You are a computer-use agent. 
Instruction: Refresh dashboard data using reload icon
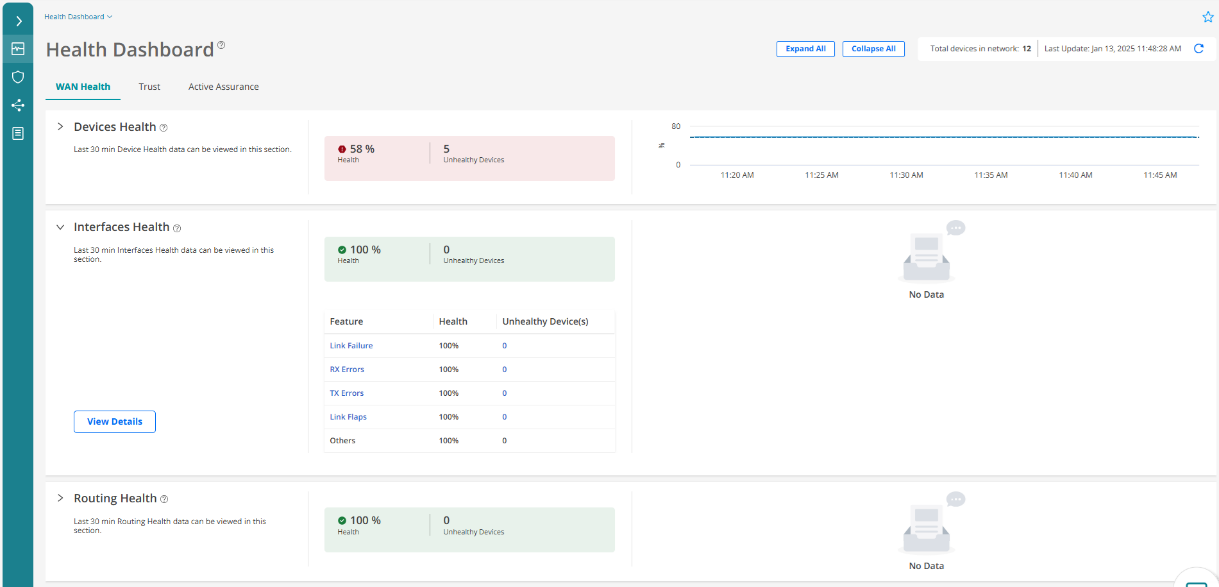pos(1199,48)
